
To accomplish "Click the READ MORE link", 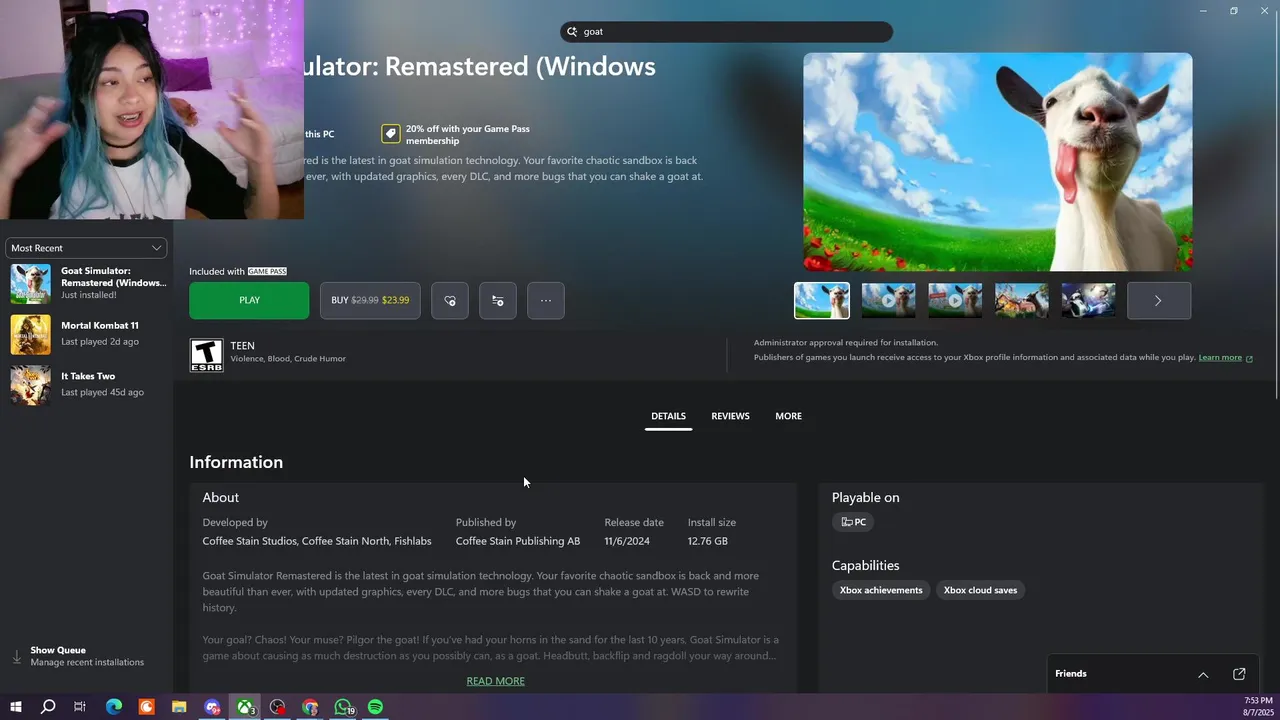I will pyautogui.click(x=495, y=681).
